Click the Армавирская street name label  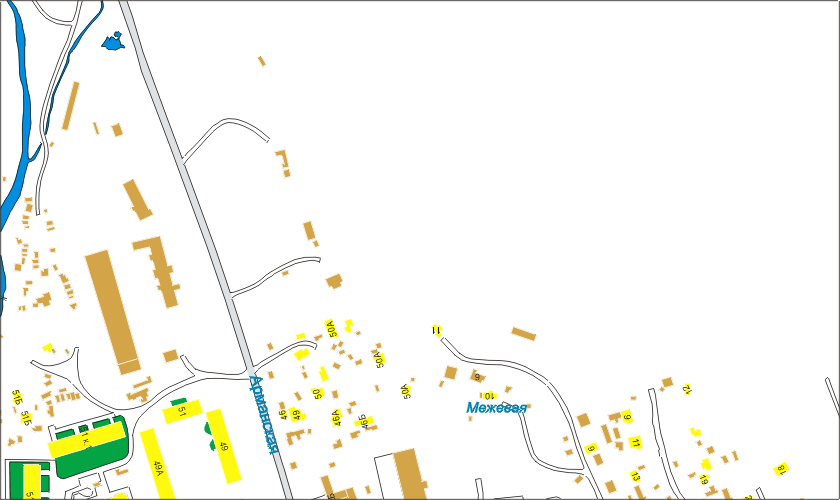pyautogui.click(x=262, y=414)
